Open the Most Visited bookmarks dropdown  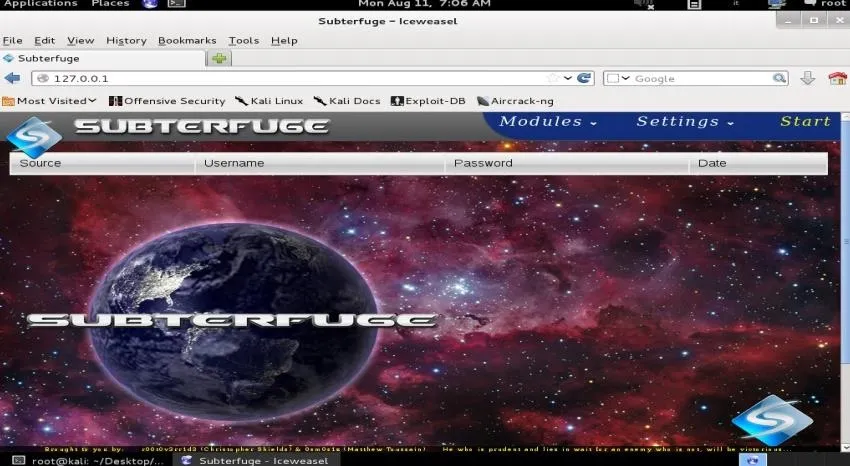(49, 101)
